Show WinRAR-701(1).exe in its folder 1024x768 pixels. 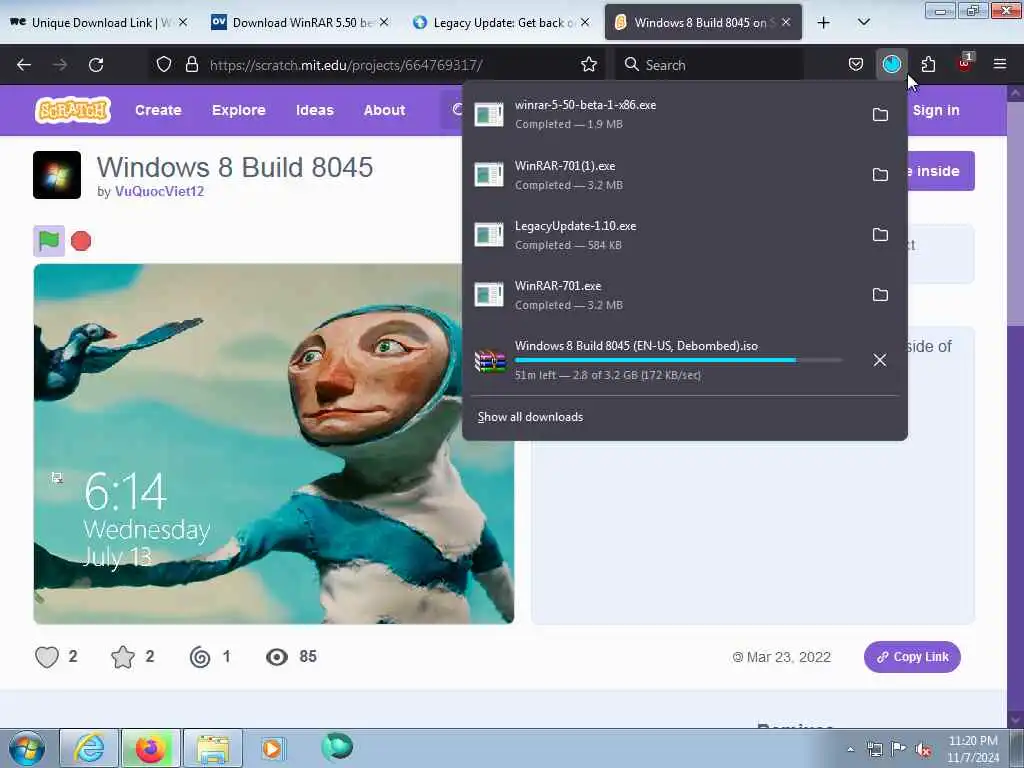point(880,174)
